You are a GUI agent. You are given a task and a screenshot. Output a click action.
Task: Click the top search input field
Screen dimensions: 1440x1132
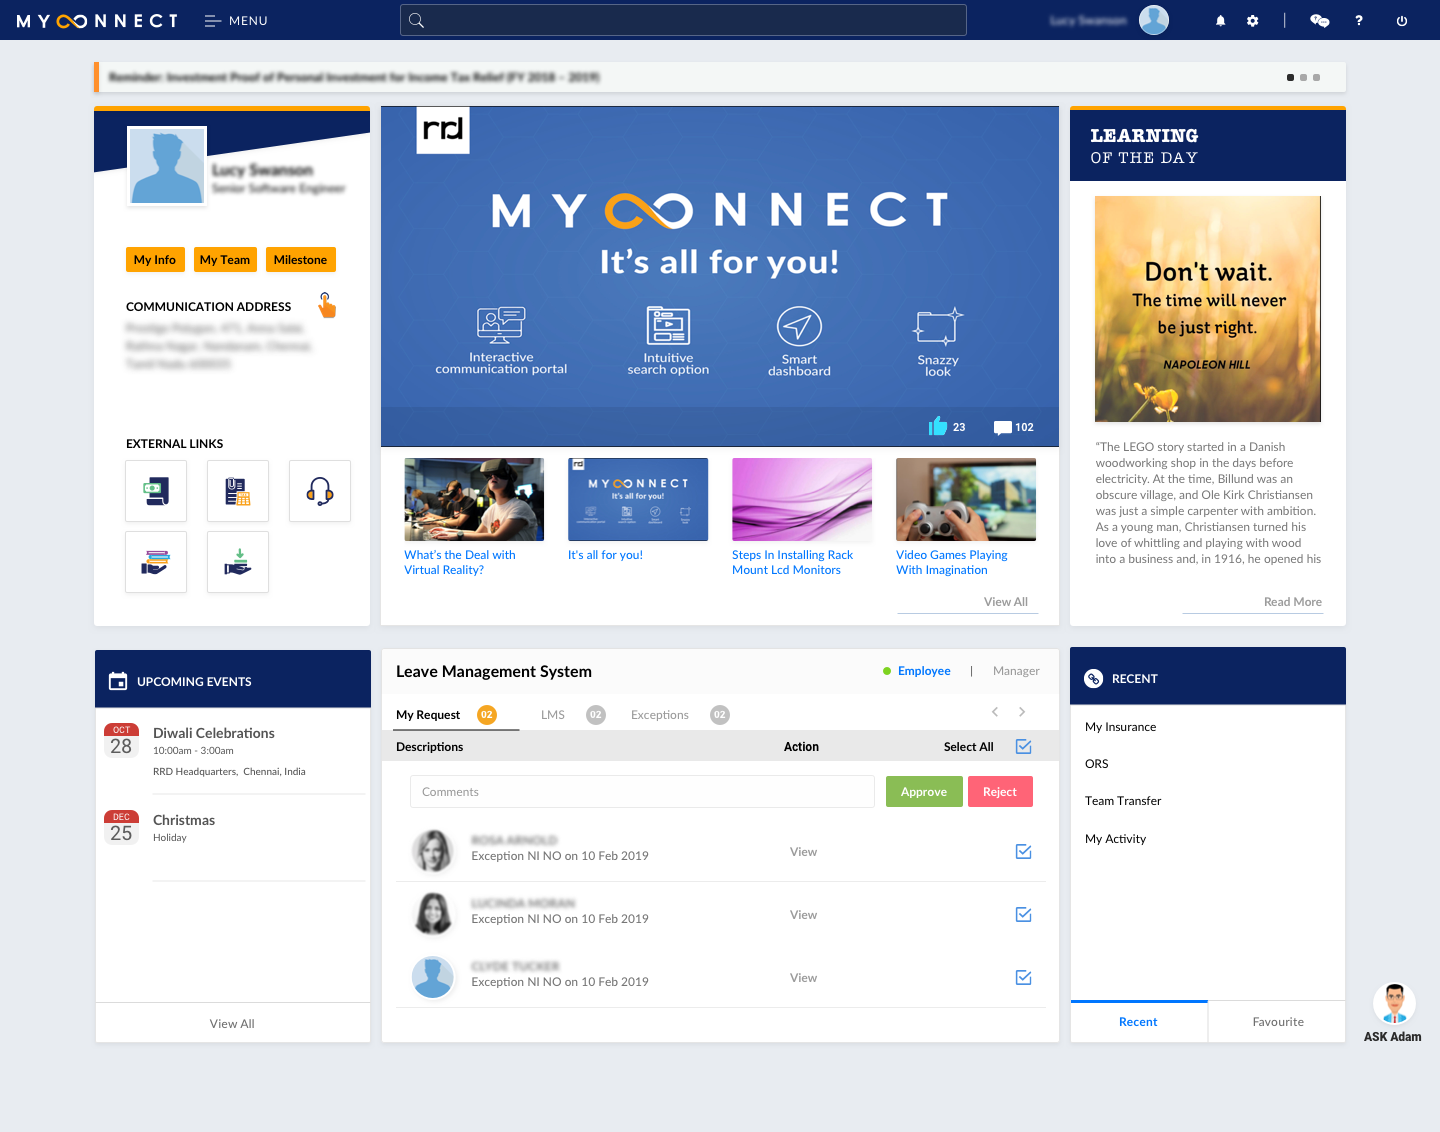click(x=683, y=20)
